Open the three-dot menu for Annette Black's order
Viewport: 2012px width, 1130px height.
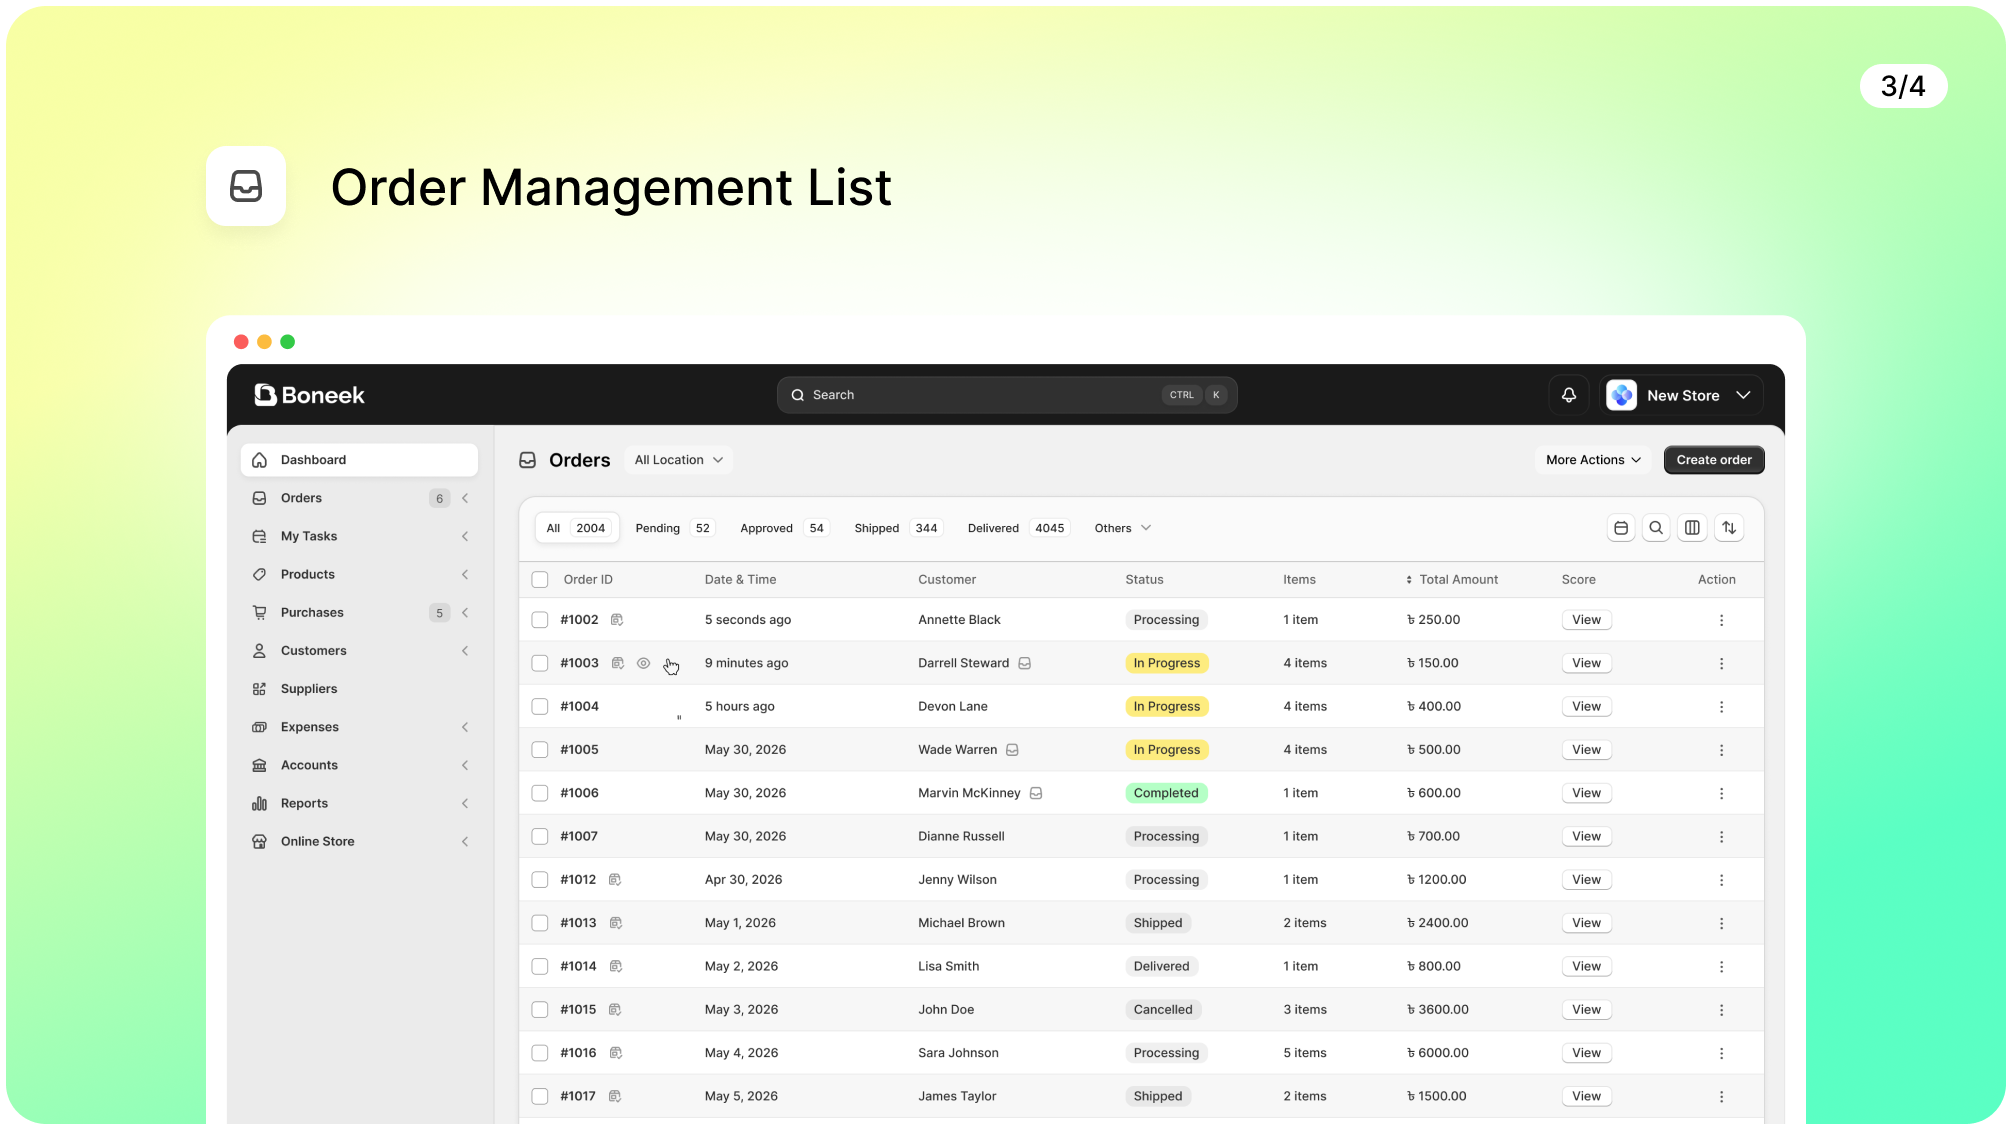click(1721, 620)
